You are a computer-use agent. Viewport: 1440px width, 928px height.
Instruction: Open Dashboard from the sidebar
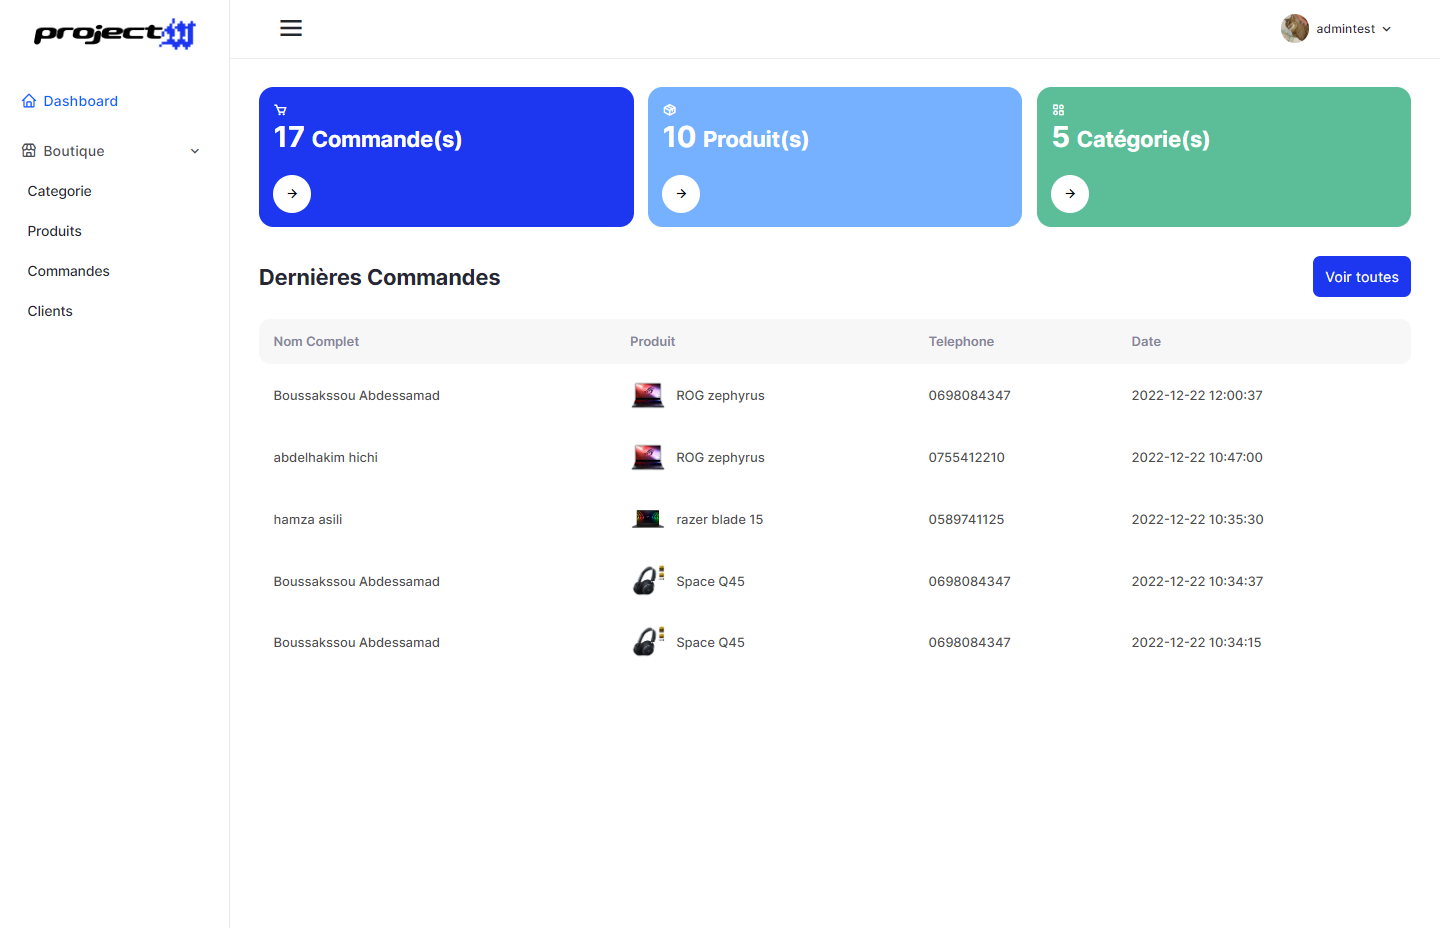(80, 101)
